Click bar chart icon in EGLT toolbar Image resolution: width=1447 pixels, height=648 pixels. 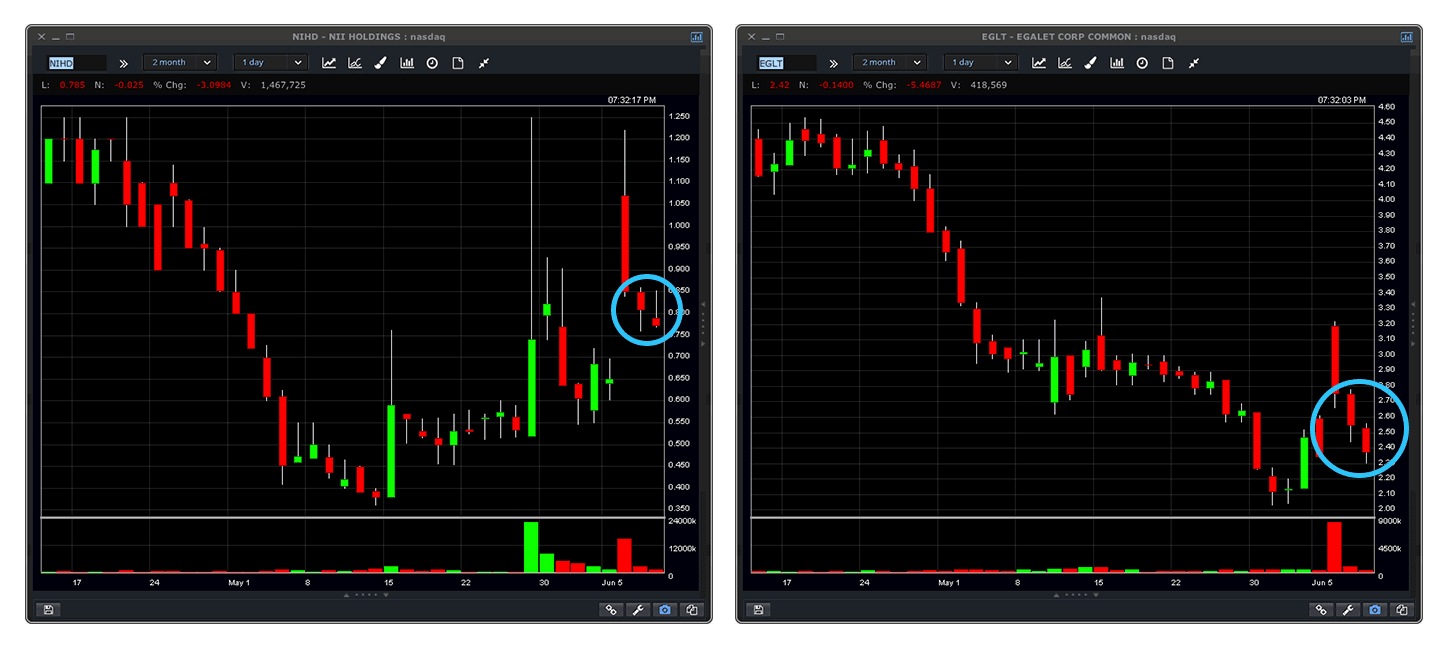[x=1117, y=62]
